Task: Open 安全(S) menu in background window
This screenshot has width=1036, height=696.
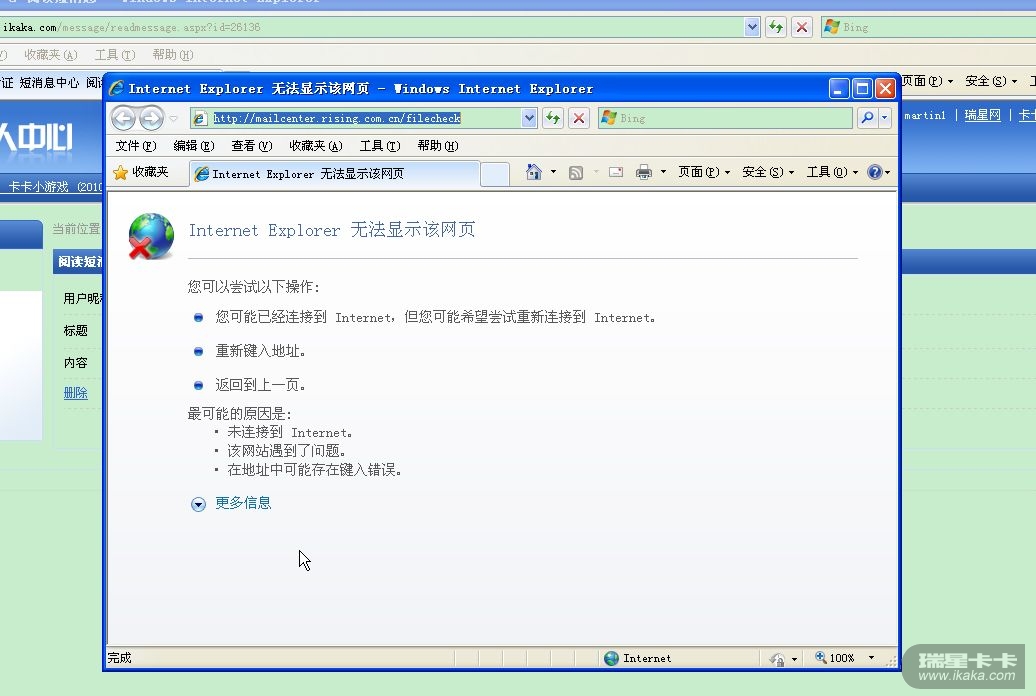Action: 990,81
